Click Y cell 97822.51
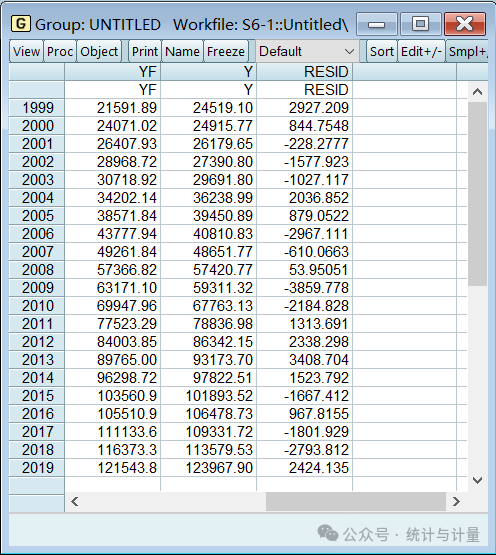The height and width of the screenshot is (555, 496). 209,378
